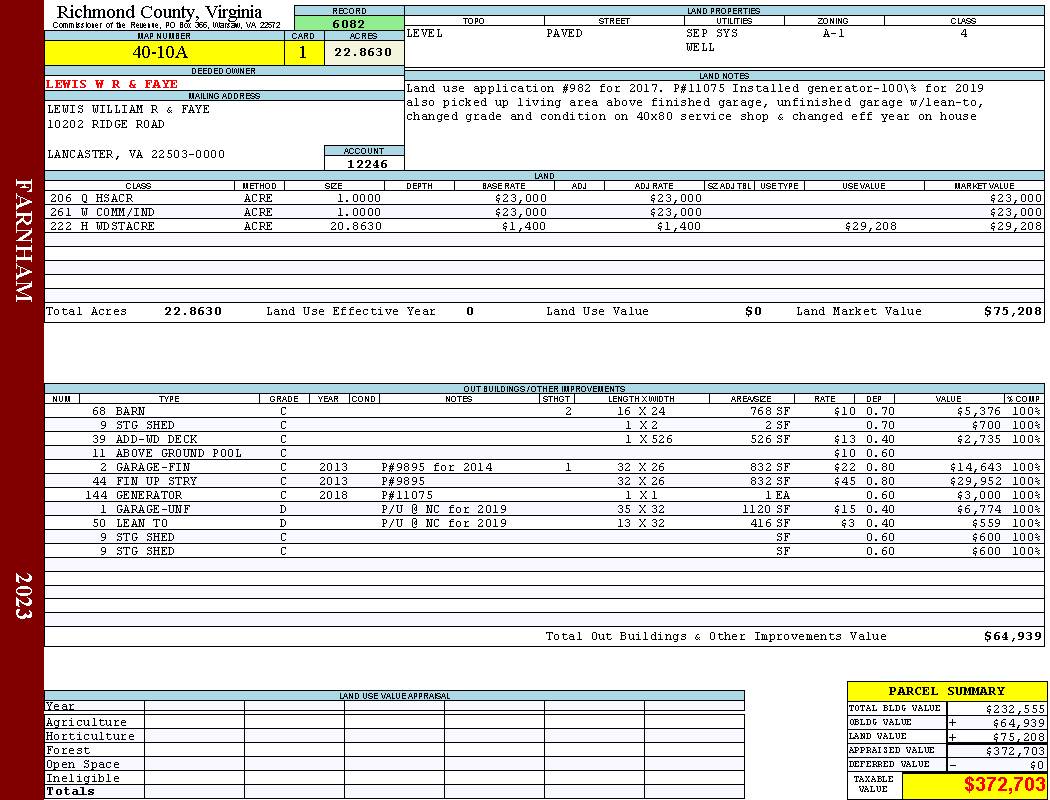Click the PARCEL SUMMARY header

click(x=946, y=691)
